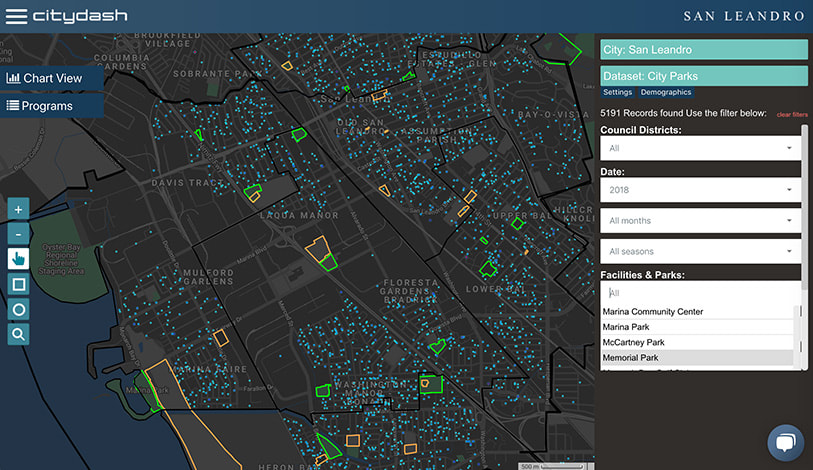Viewport: 813px width, 470px height.
Task: Open Chart View panel
Action: point(45,78)
